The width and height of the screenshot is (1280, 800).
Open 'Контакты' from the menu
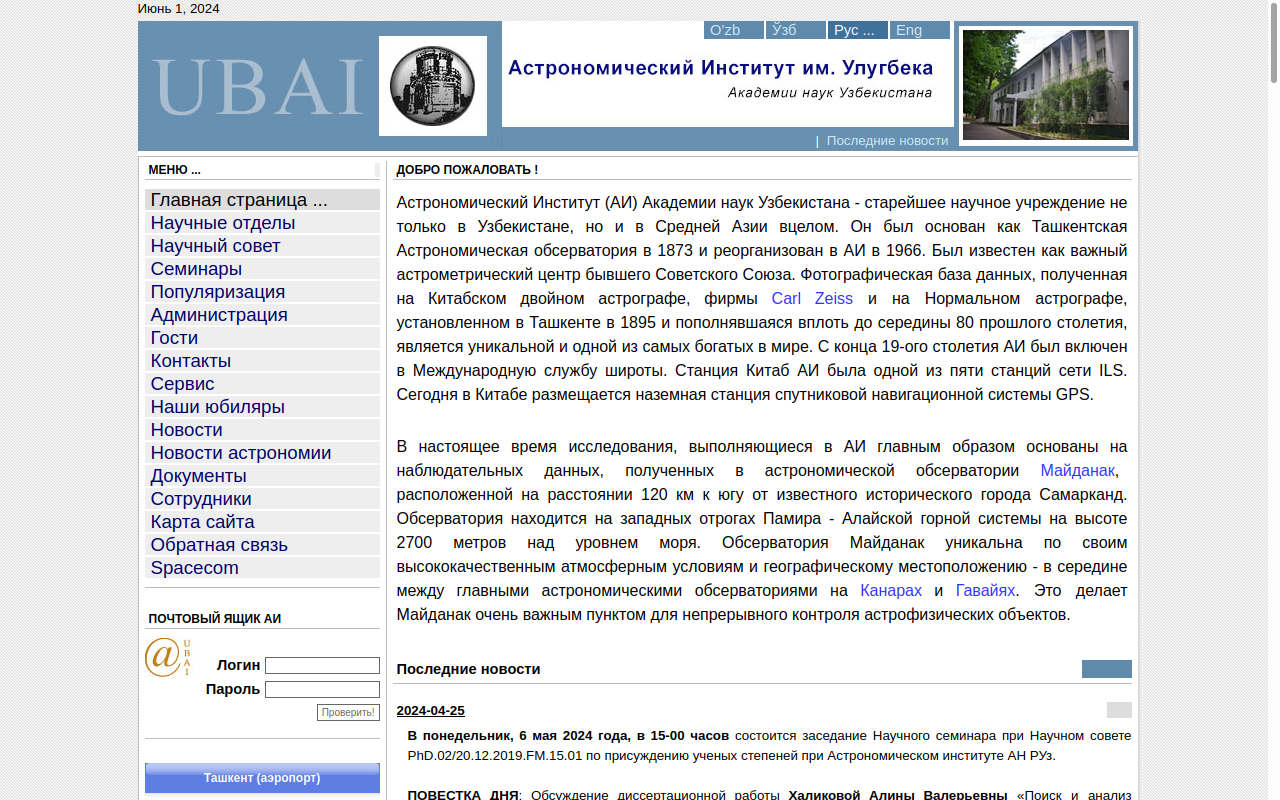pos(262,361)
